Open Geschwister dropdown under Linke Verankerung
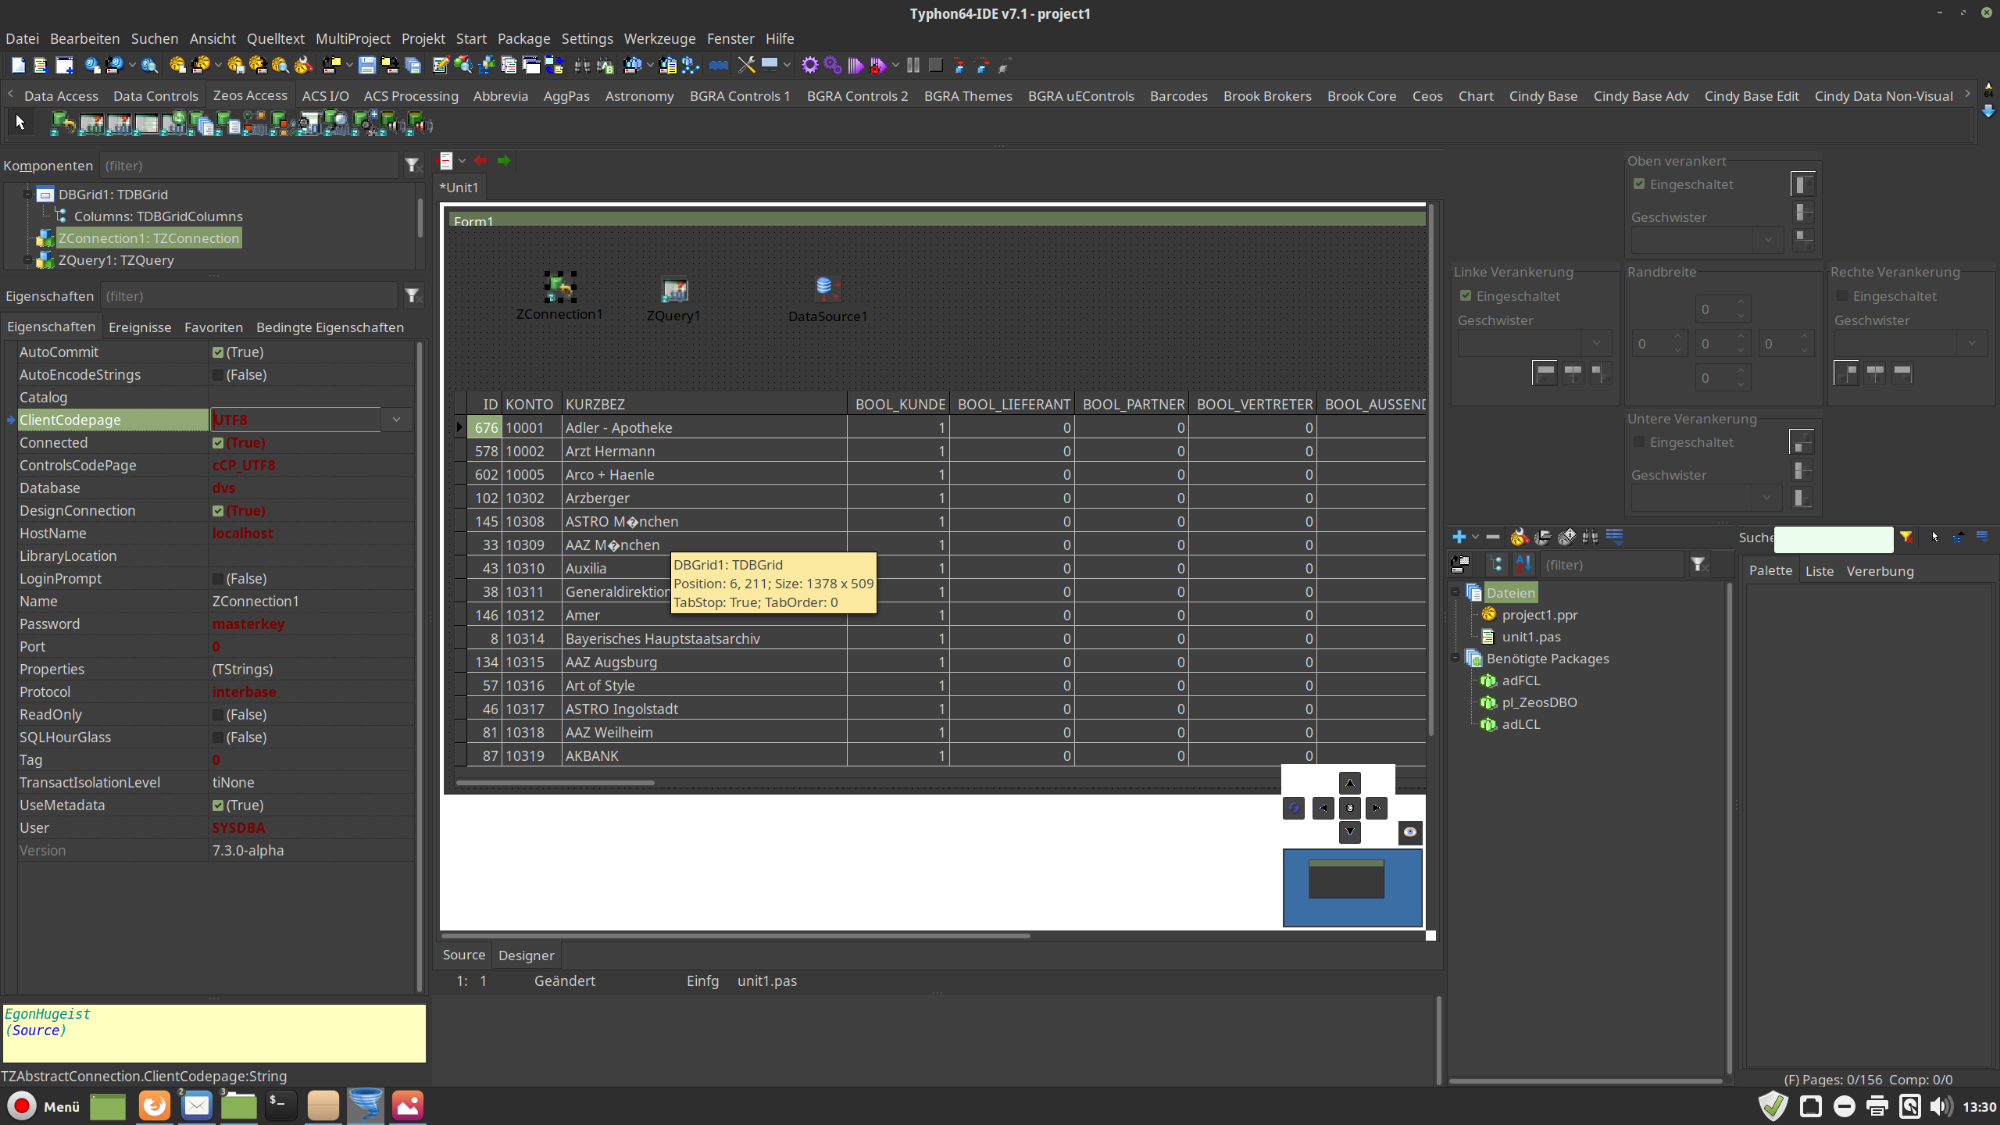The height and width of the screenshot is (1125, 2000). point(1596,343)
